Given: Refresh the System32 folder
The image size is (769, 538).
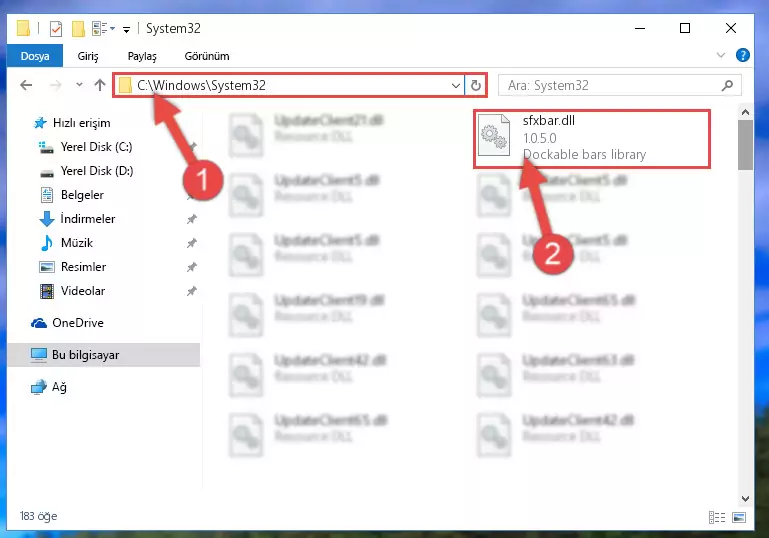Looking at the screenshot, I should click(x=475, y=86).
